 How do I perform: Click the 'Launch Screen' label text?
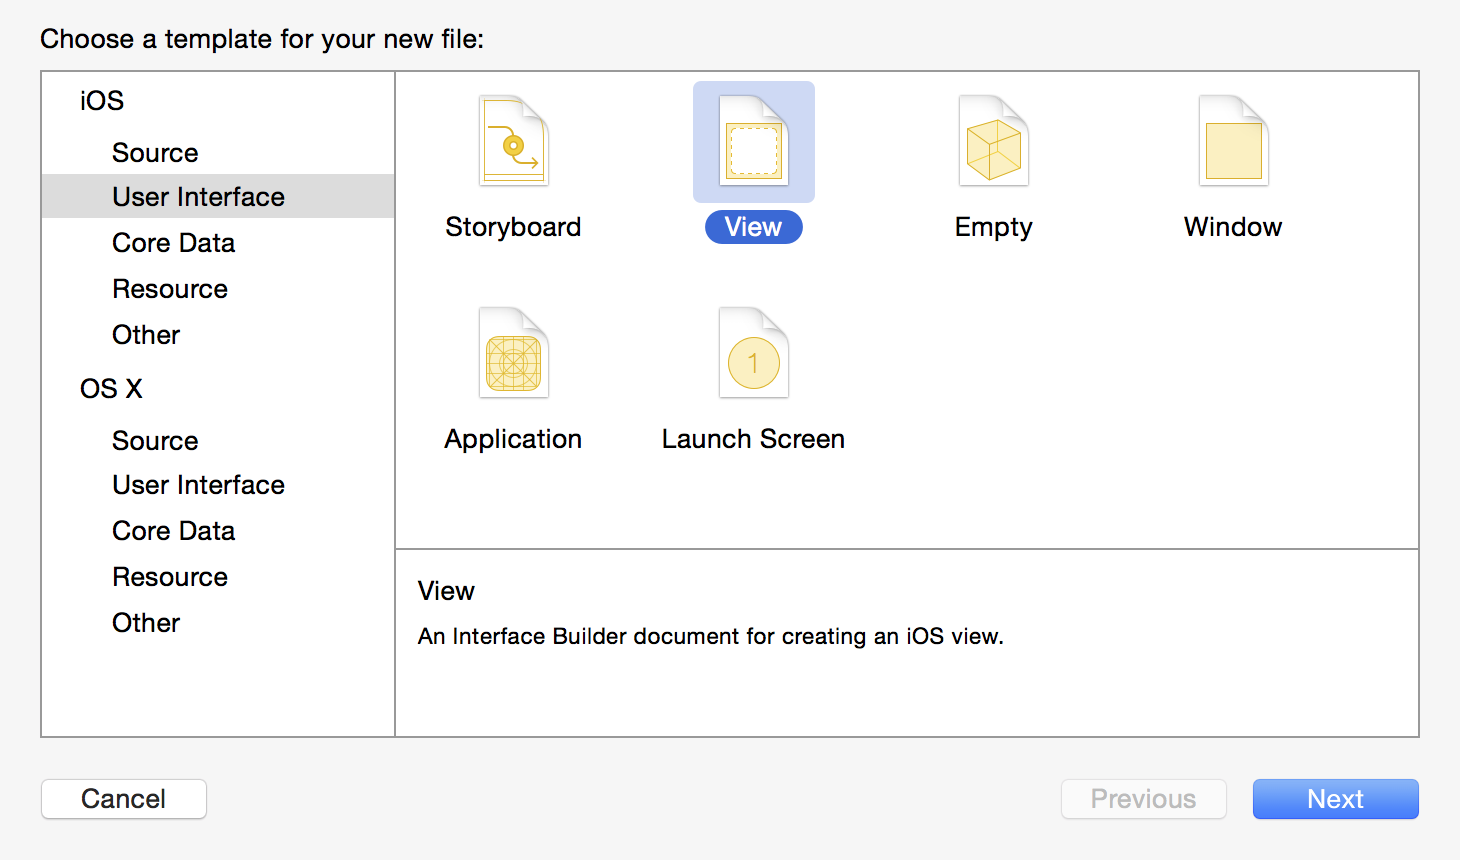tap(753, 439)
